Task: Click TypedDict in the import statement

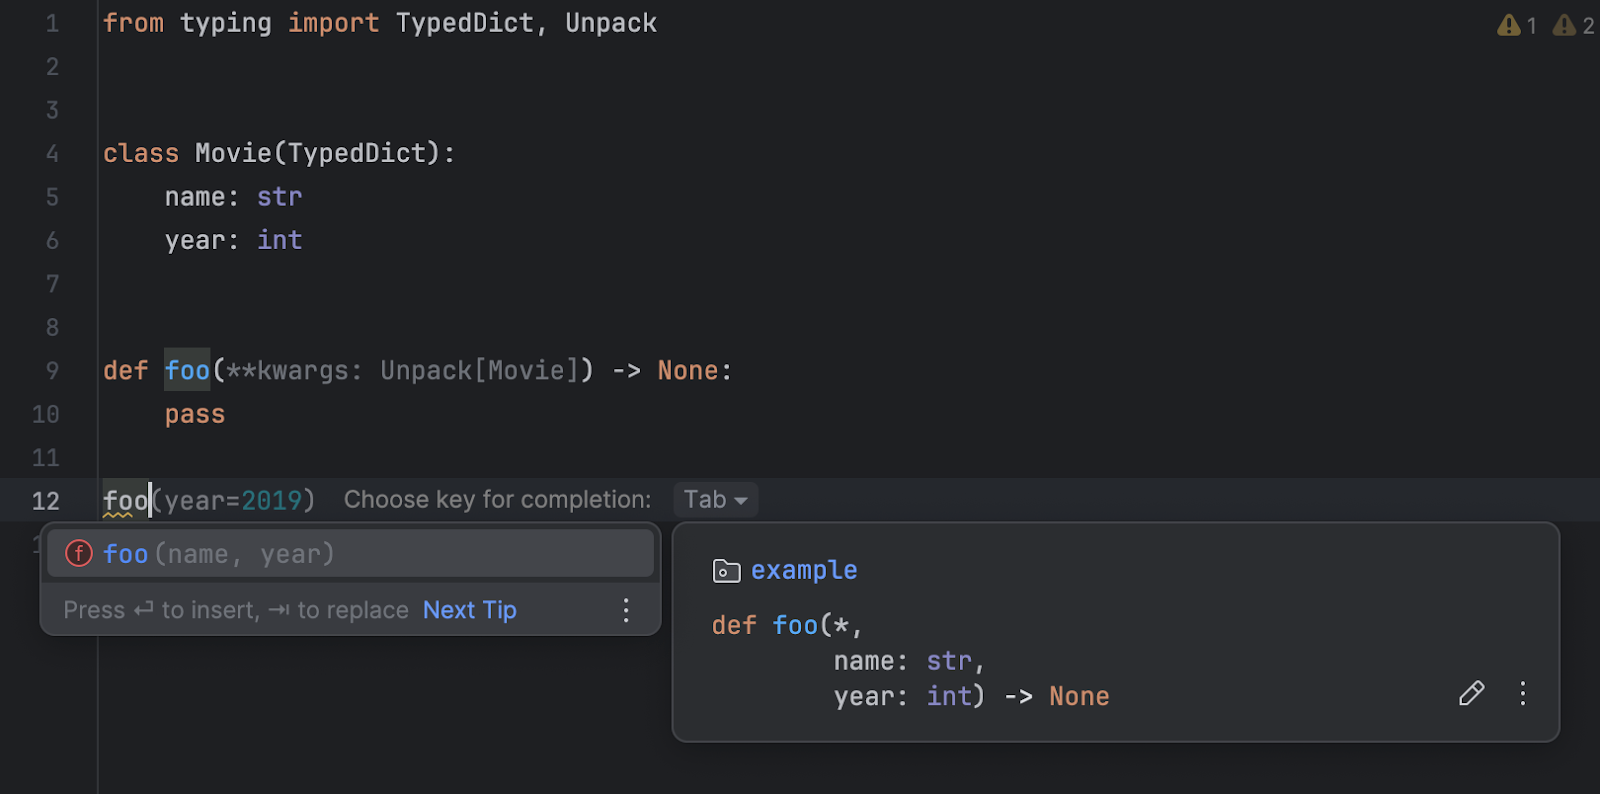Action: pos(465,23)
